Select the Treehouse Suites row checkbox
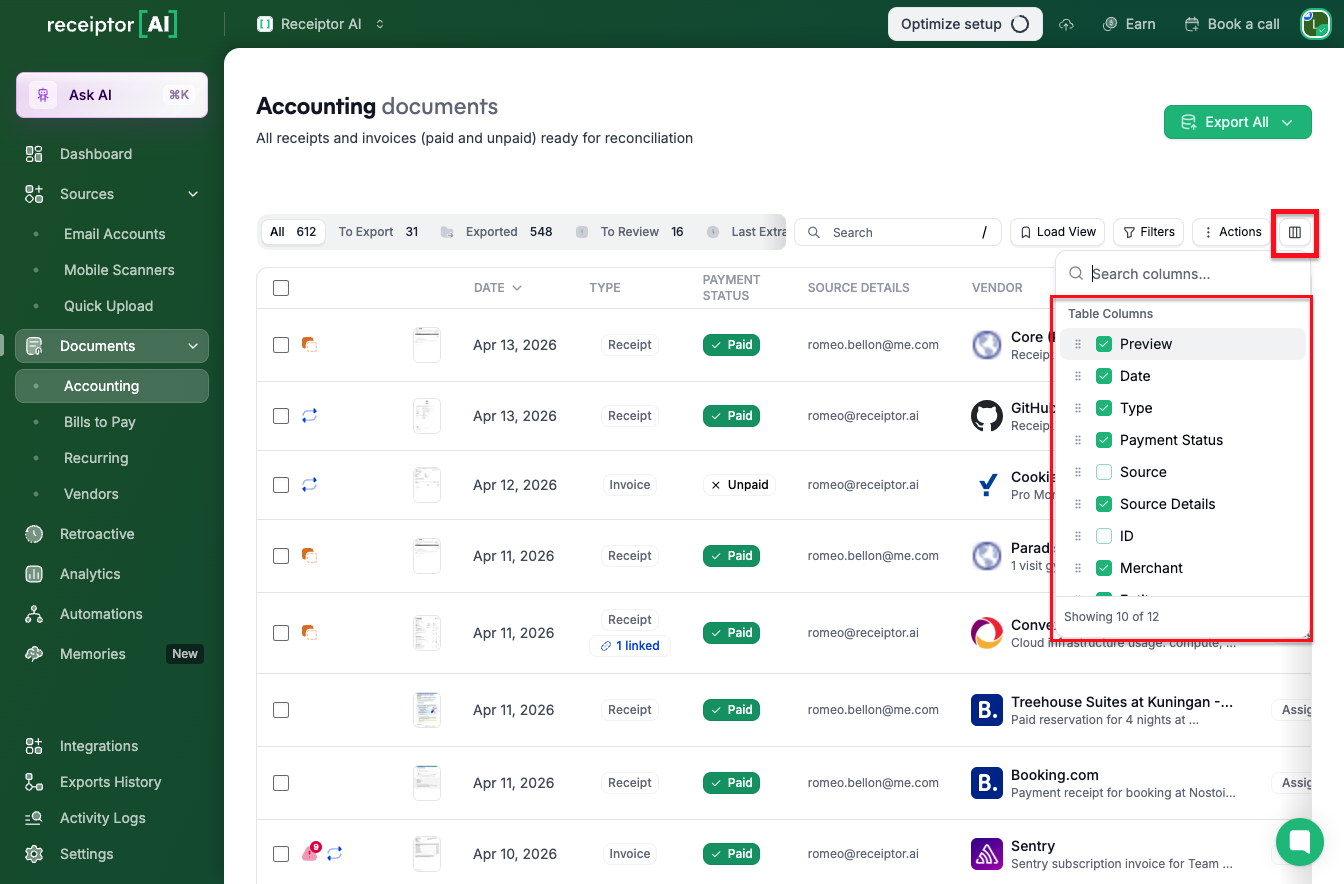 (x=281, y=710)
